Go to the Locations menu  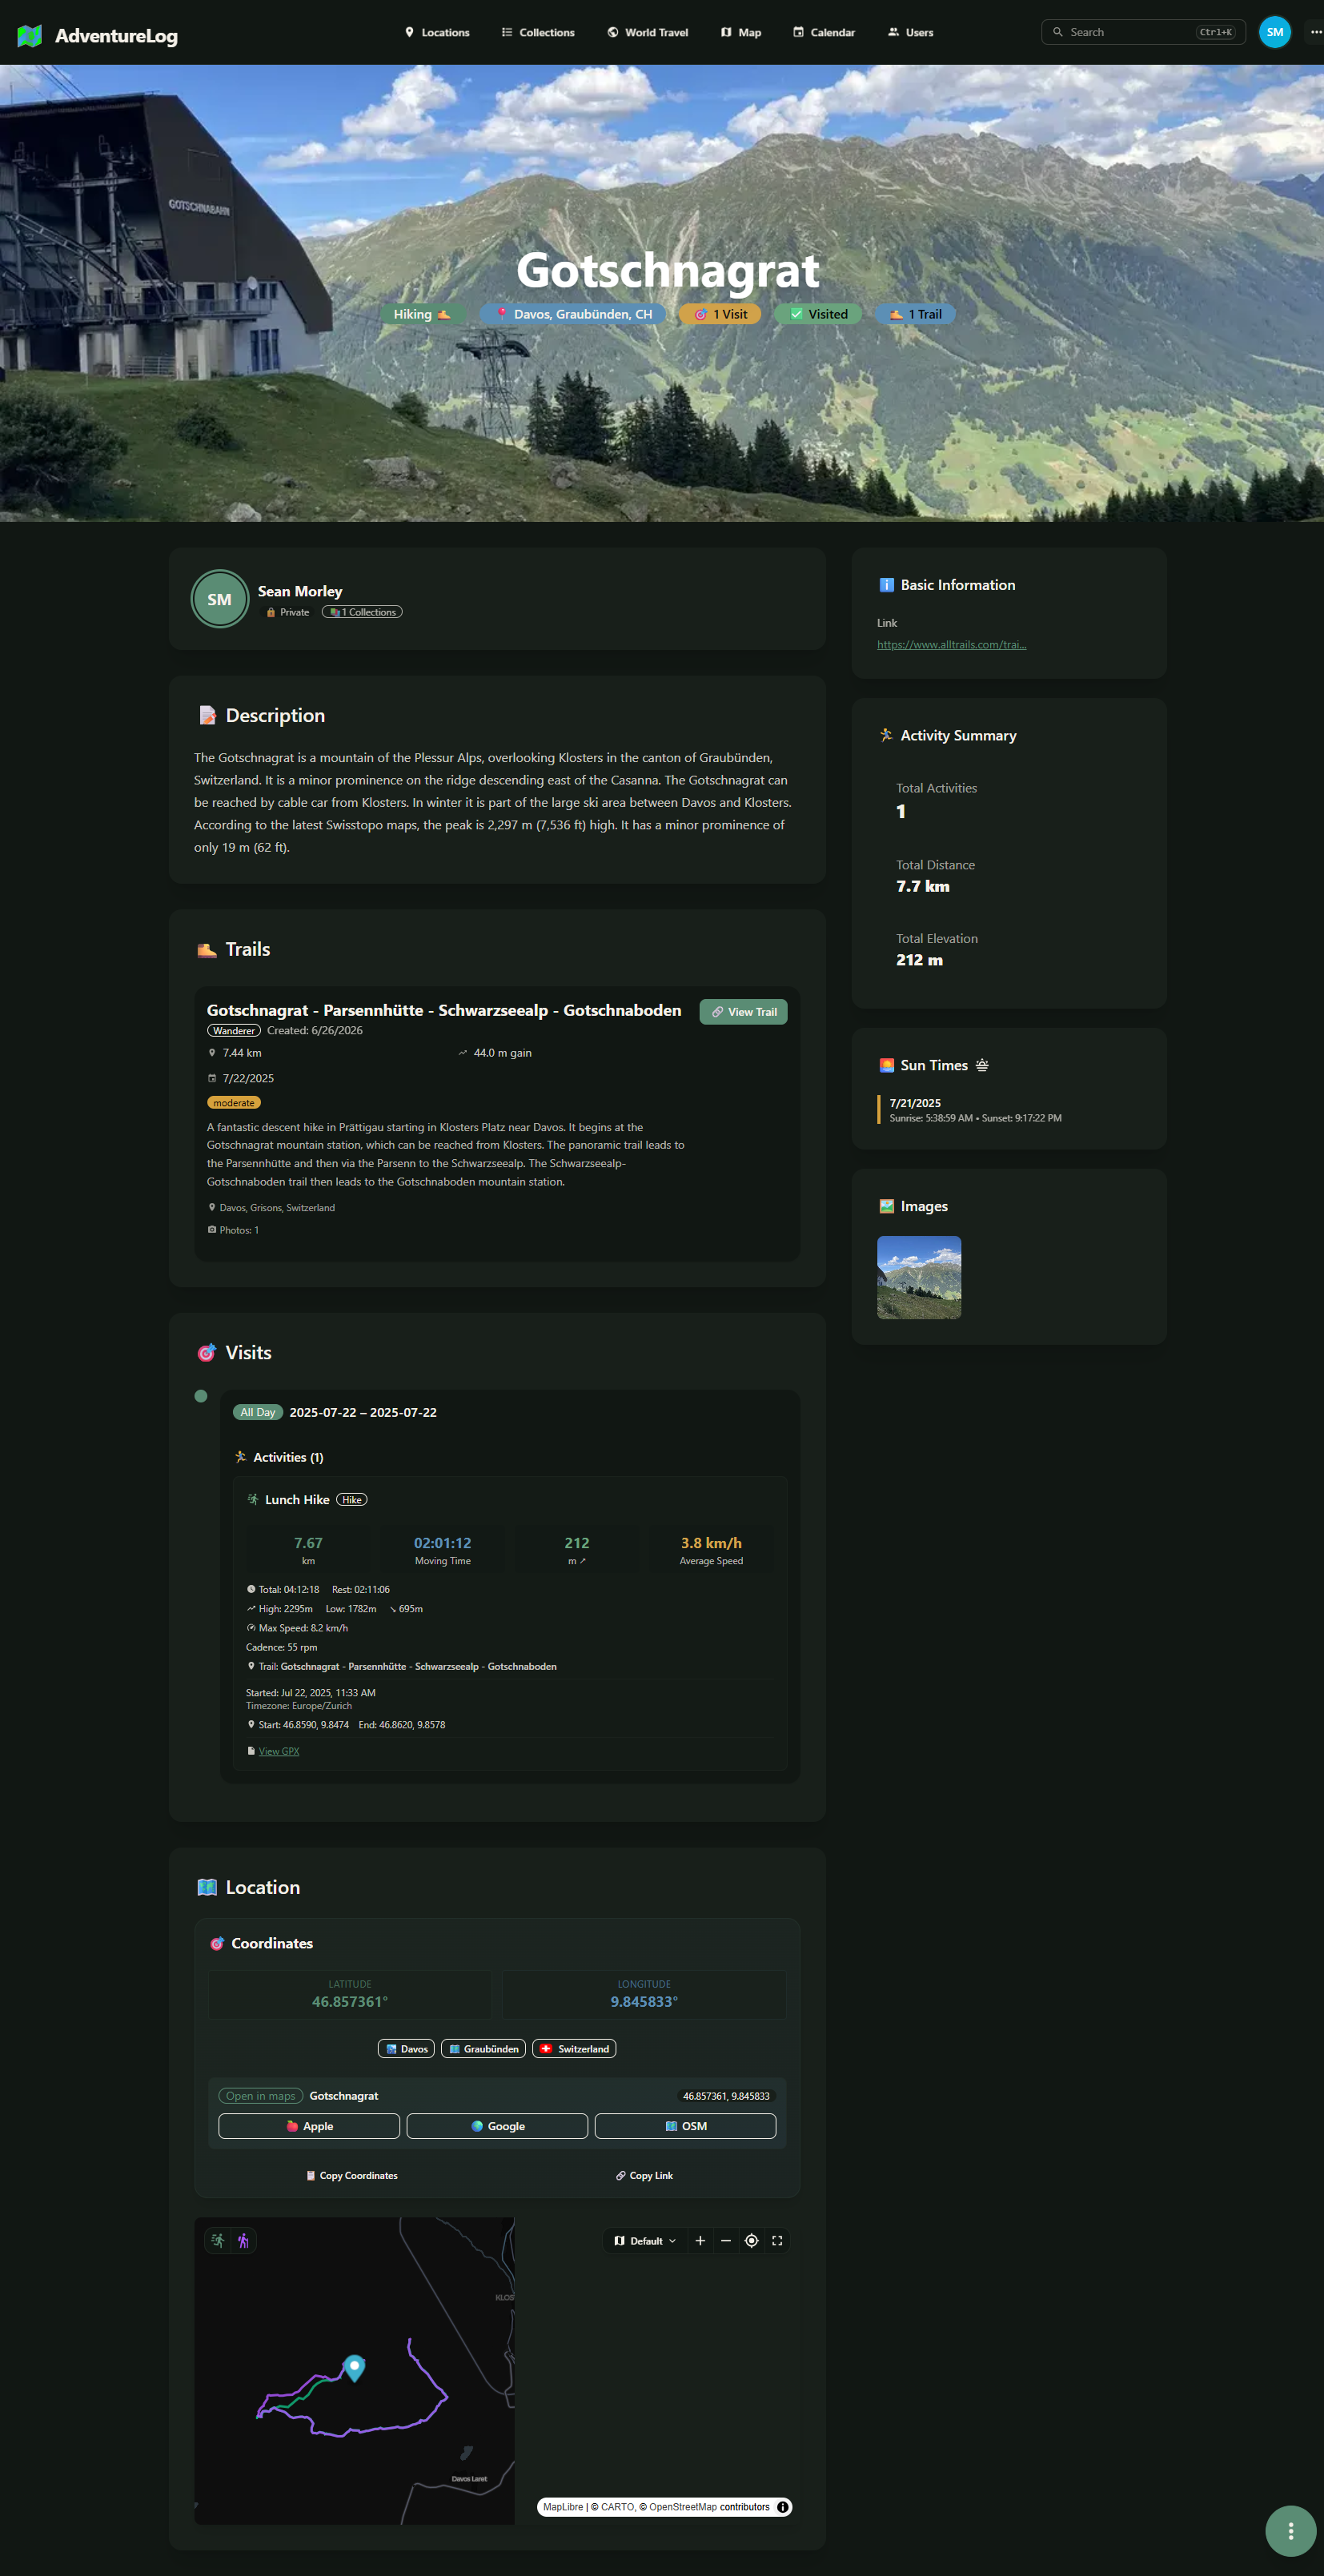tap(437, 32)
